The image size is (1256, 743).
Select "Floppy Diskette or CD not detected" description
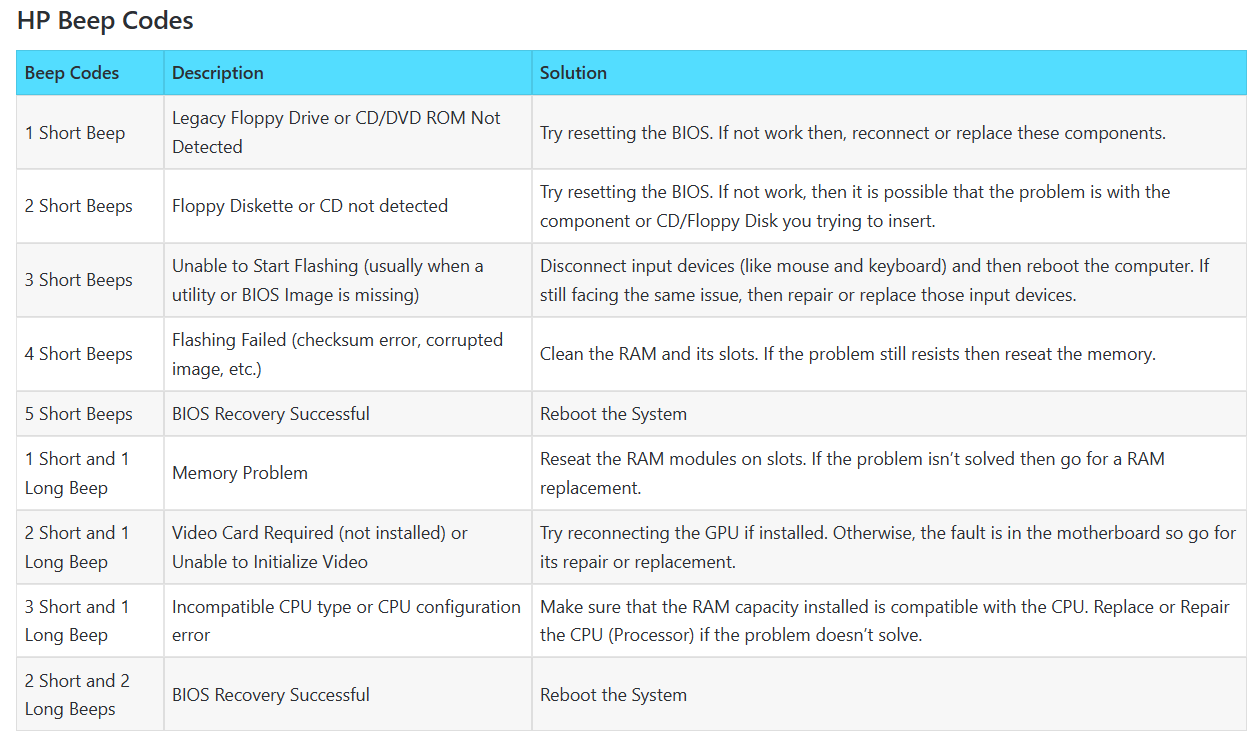[x=310, y=206]
